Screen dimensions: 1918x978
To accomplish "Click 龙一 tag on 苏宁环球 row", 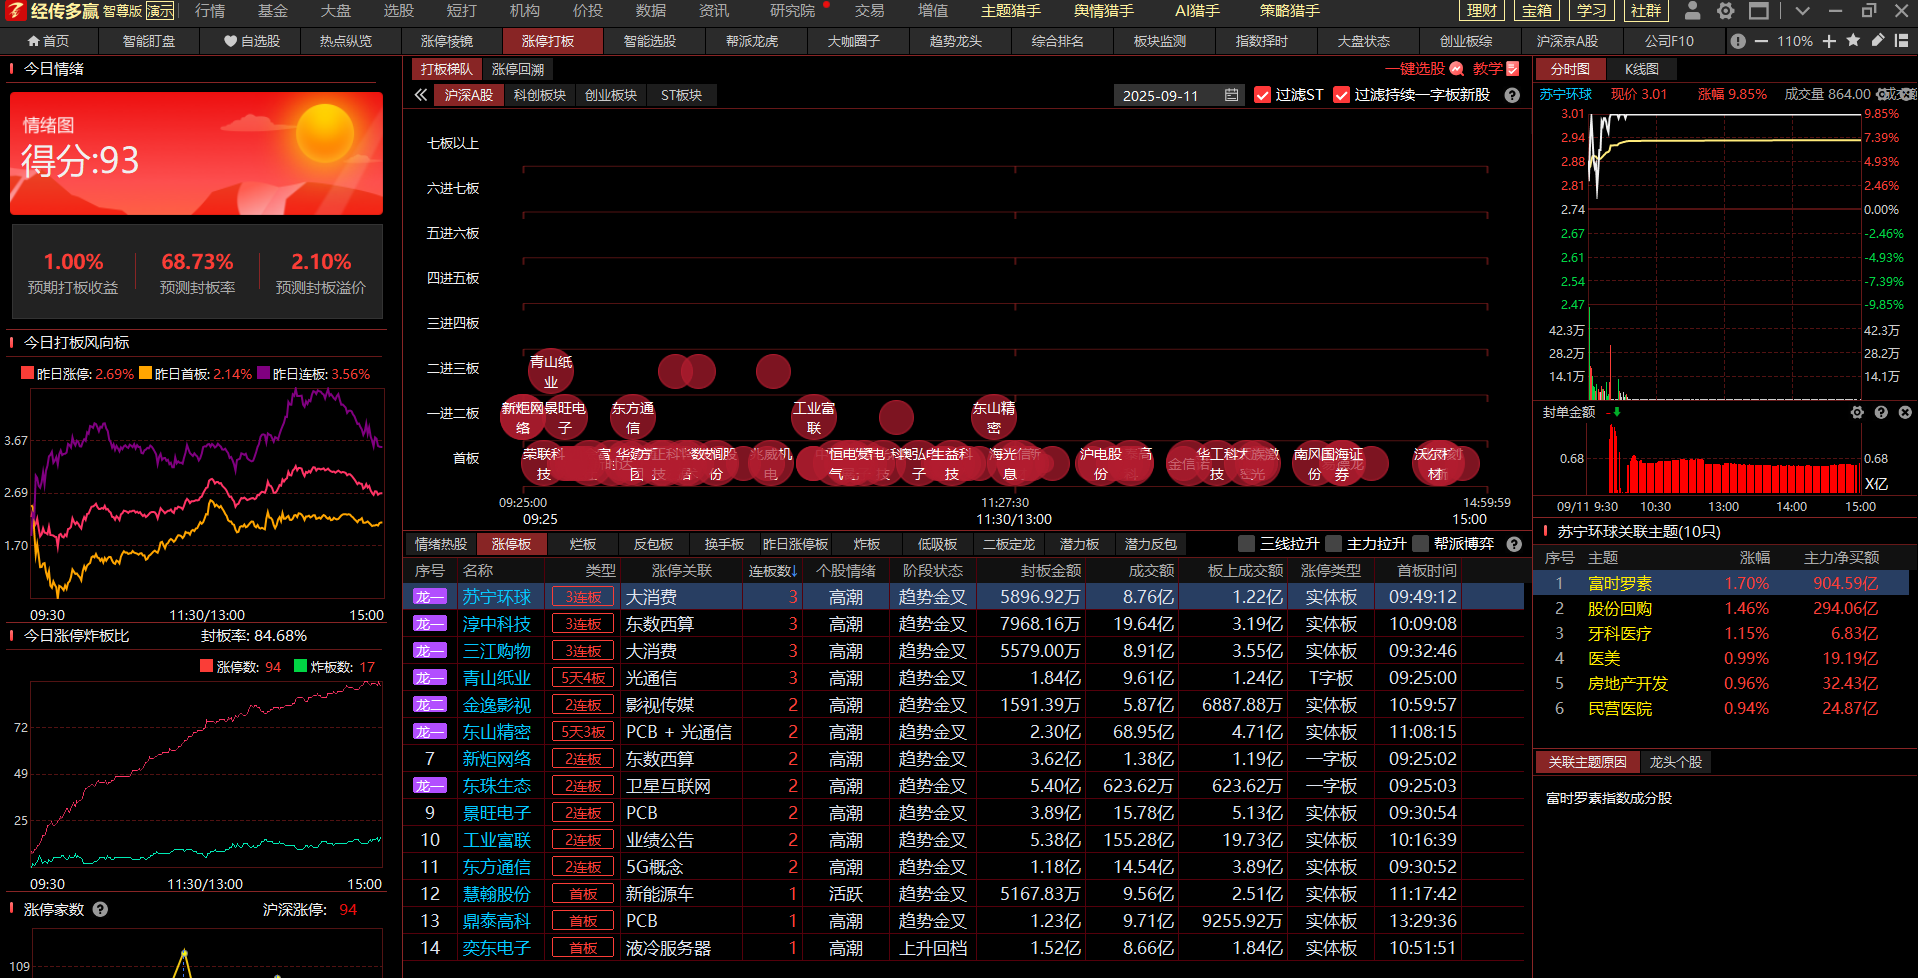I will (x=430, y=597).
